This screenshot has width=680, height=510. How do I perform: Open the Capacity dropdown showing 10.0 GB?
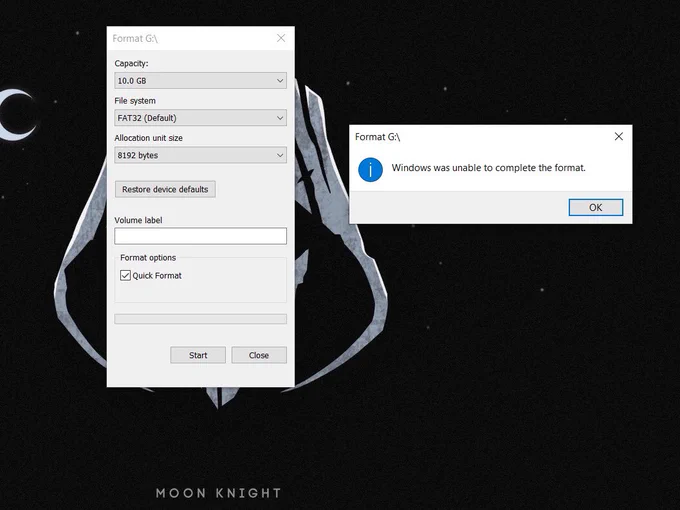(x=200, y=81)
